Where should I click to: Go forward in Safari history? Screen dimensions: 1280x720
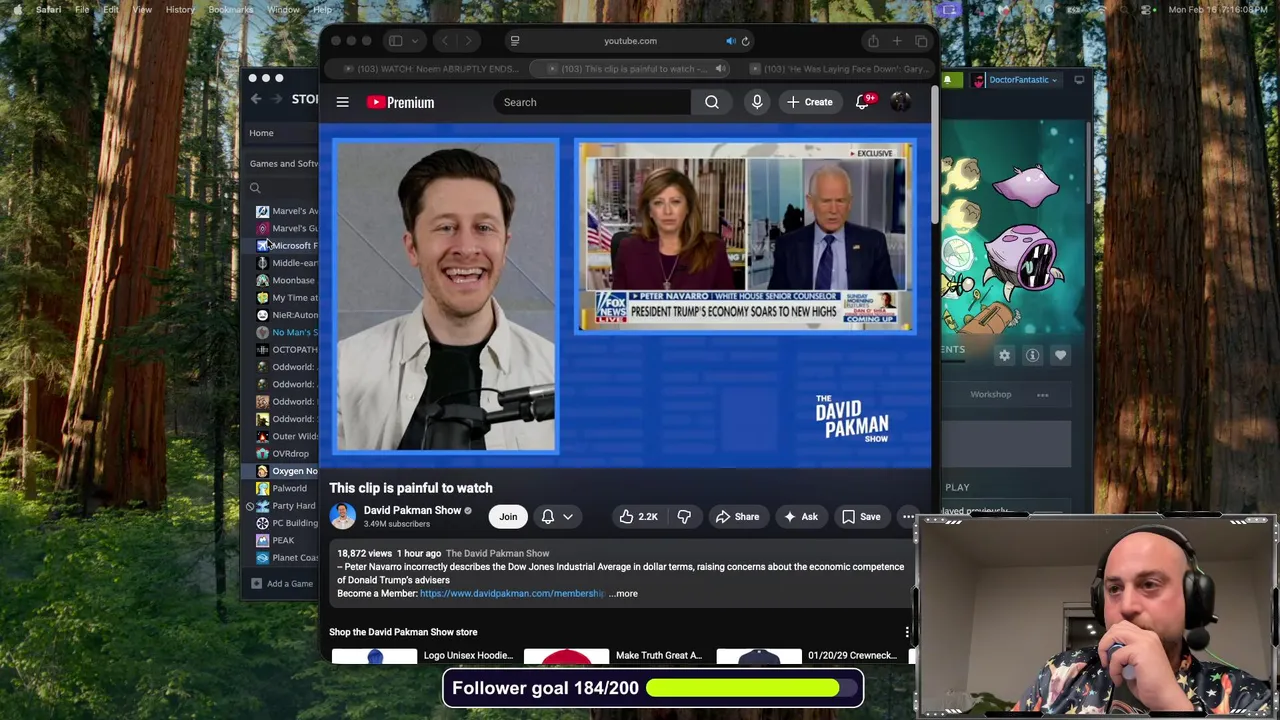[x=467, y=41]
